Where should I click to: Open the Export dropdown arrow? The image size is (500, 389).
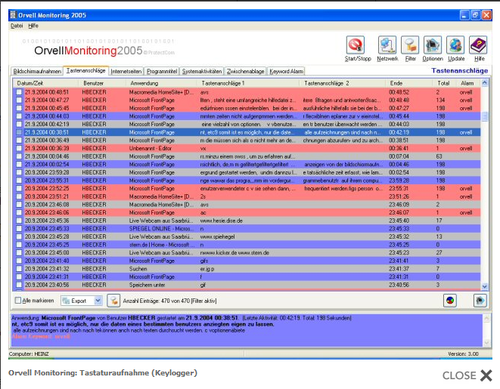tap(98, 301)
